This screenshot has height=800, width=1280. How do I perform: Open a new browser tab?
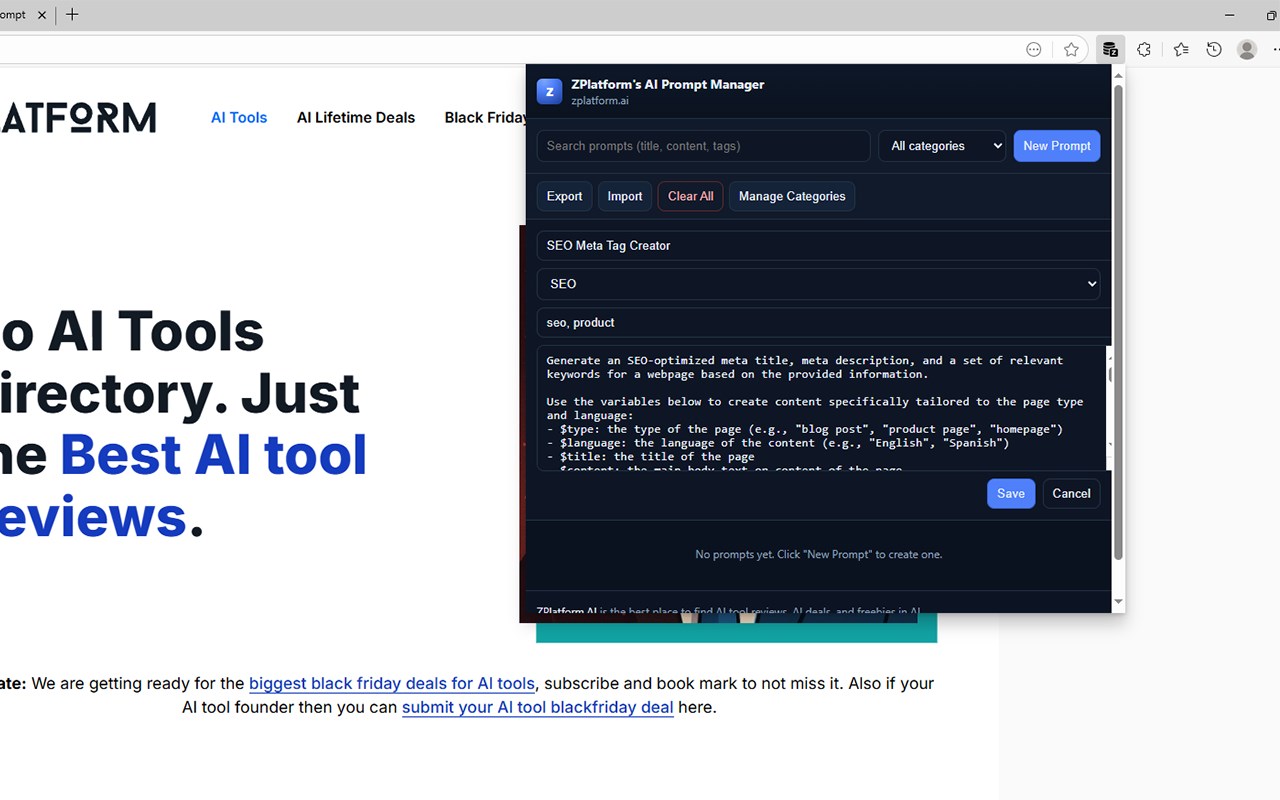[72, 15]
